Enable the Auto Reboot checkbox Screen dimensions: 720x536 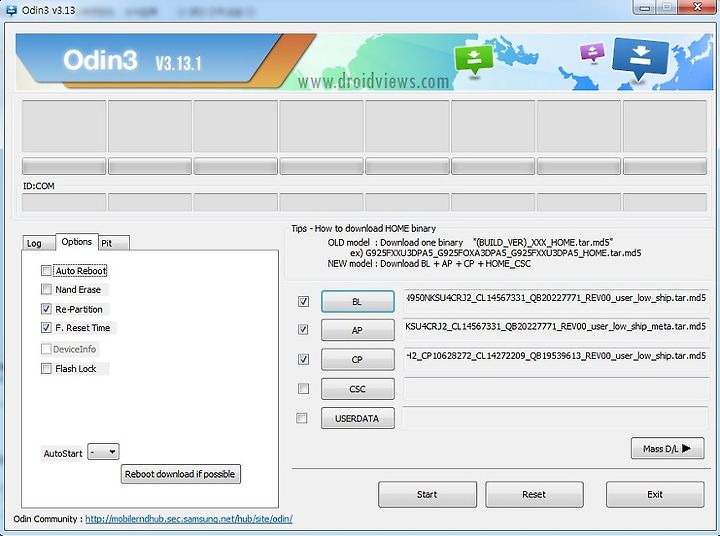click(x=46, y=271)
